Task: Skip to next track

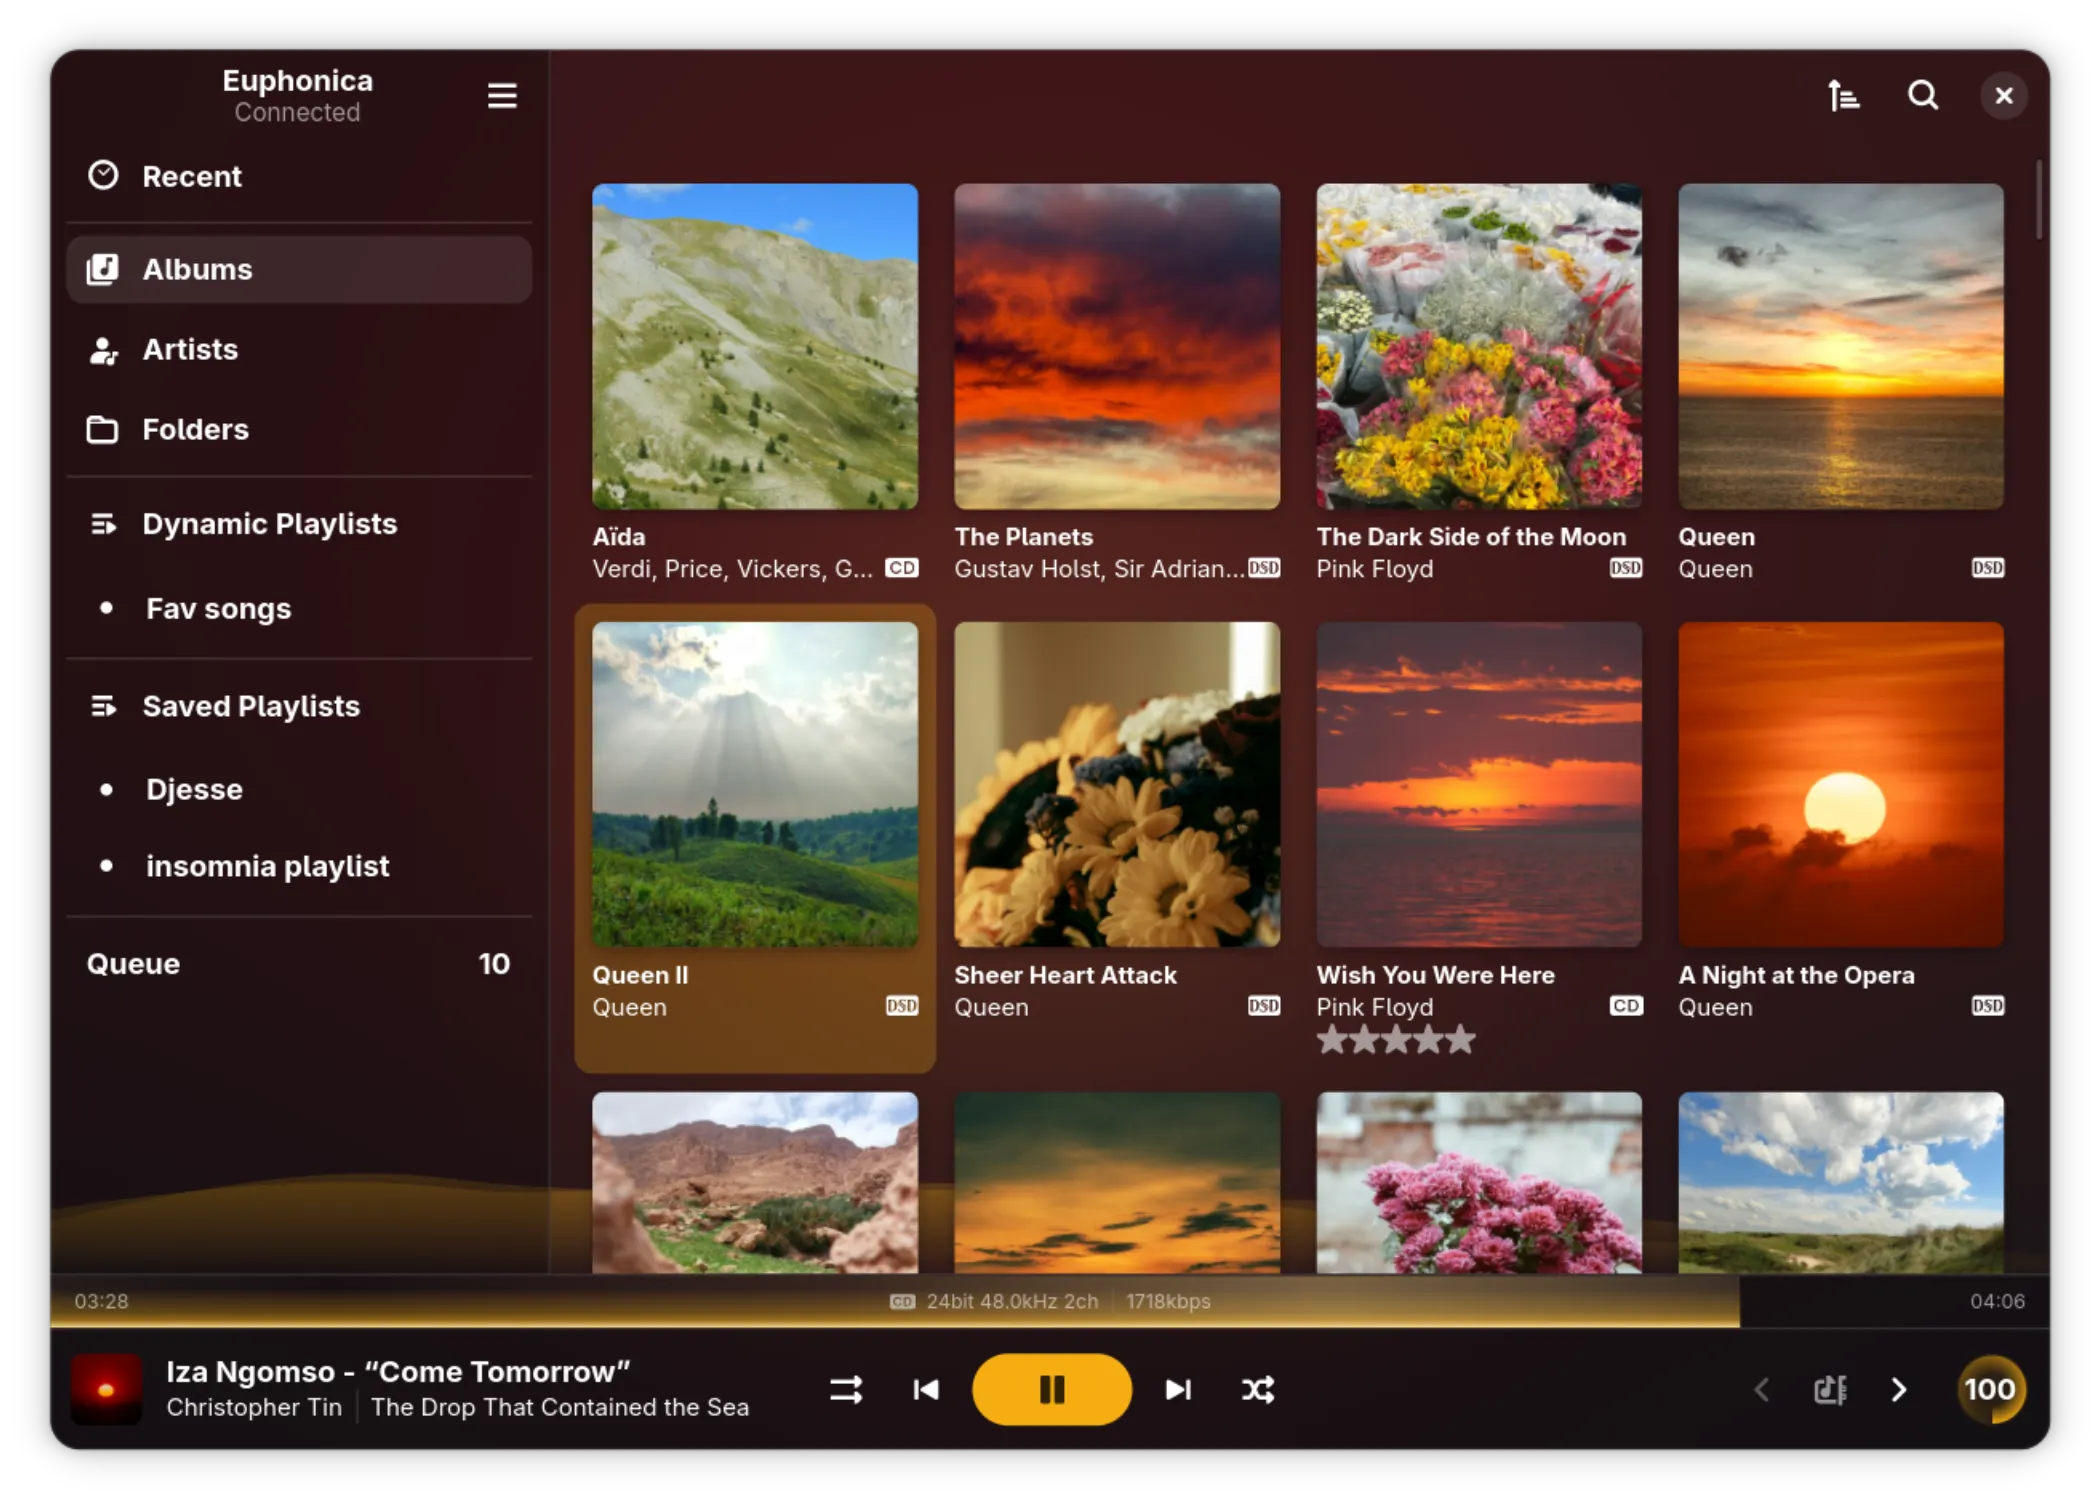Action: tap(1178, 1390)
